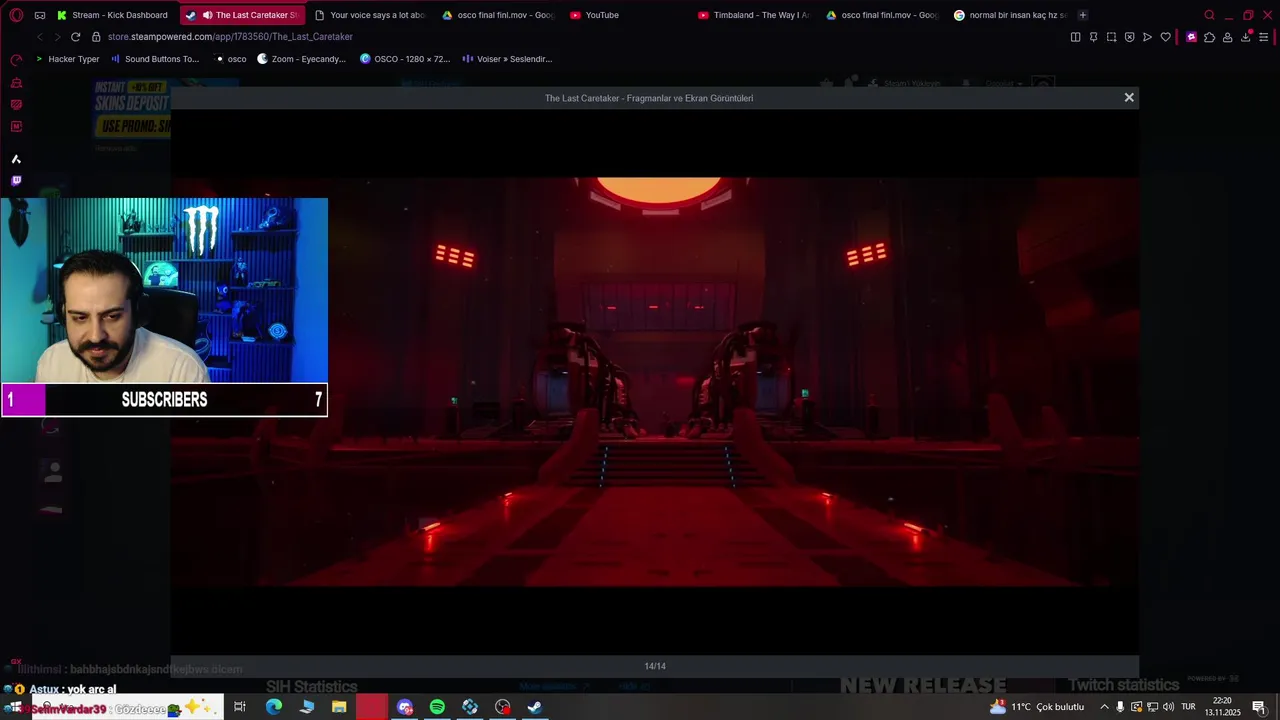
Task: Open Windows notification center
Action: (x=1259, y=707)
